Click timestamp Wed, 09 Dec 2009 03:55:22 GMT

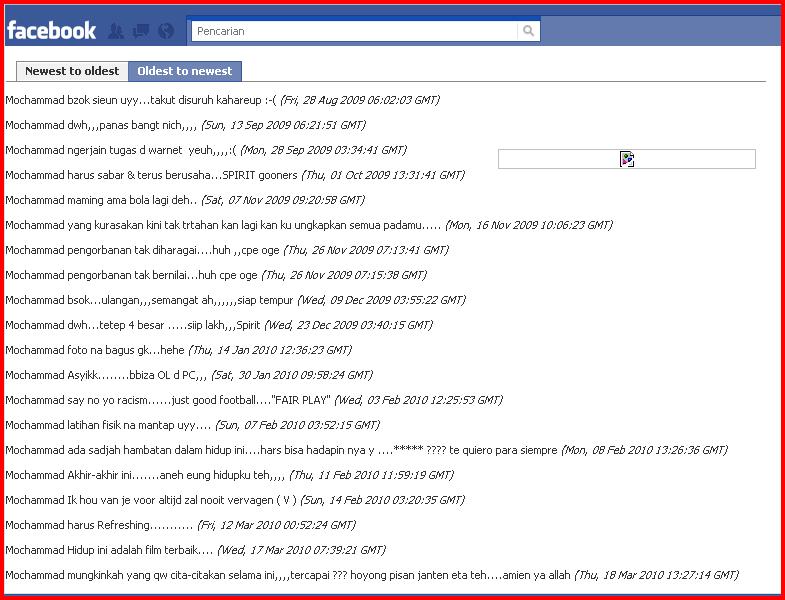(381, 300)
